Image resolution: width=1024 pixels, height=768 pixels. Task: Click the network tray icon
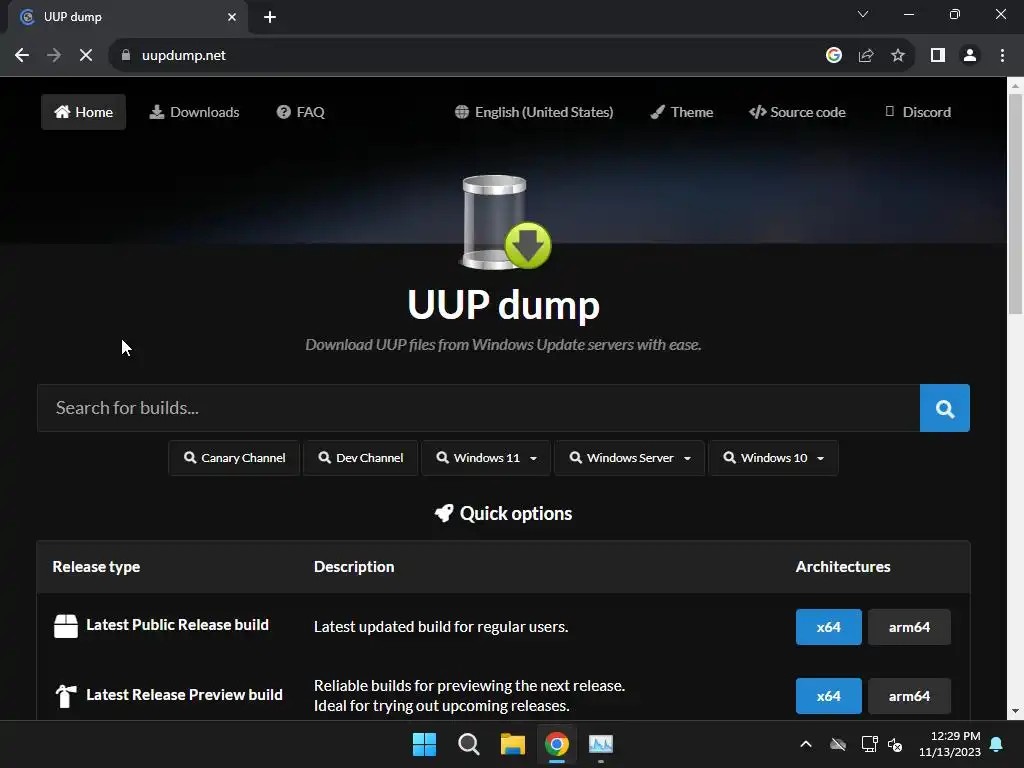coord(869,744)
